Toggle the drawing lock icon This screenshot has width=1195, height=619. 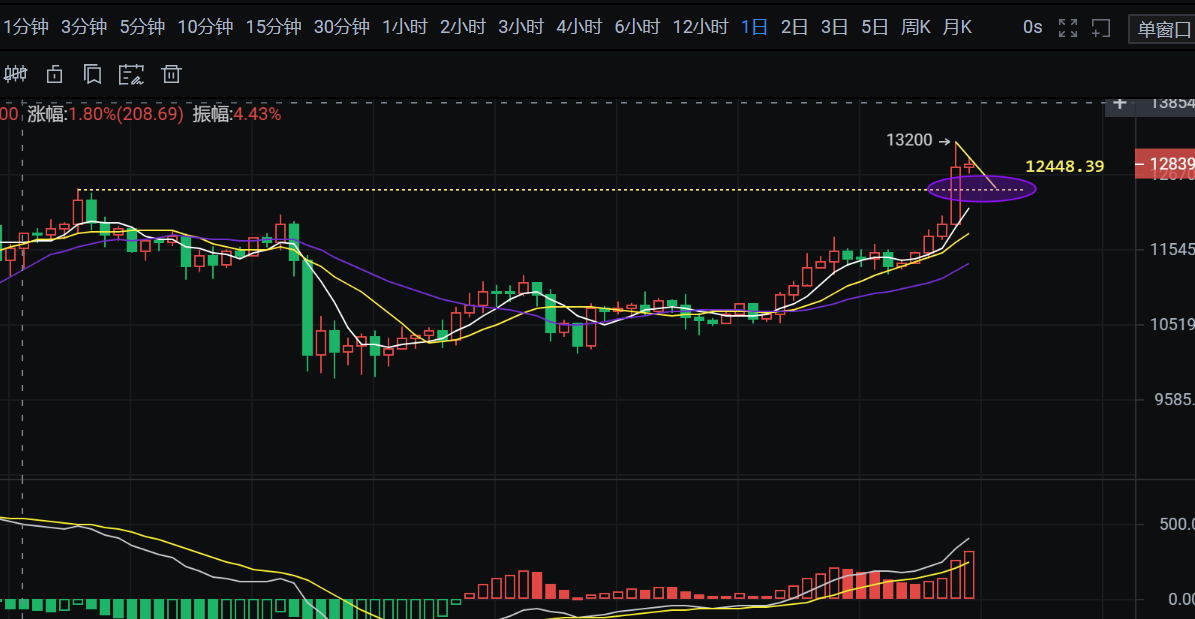coord(54,73)
